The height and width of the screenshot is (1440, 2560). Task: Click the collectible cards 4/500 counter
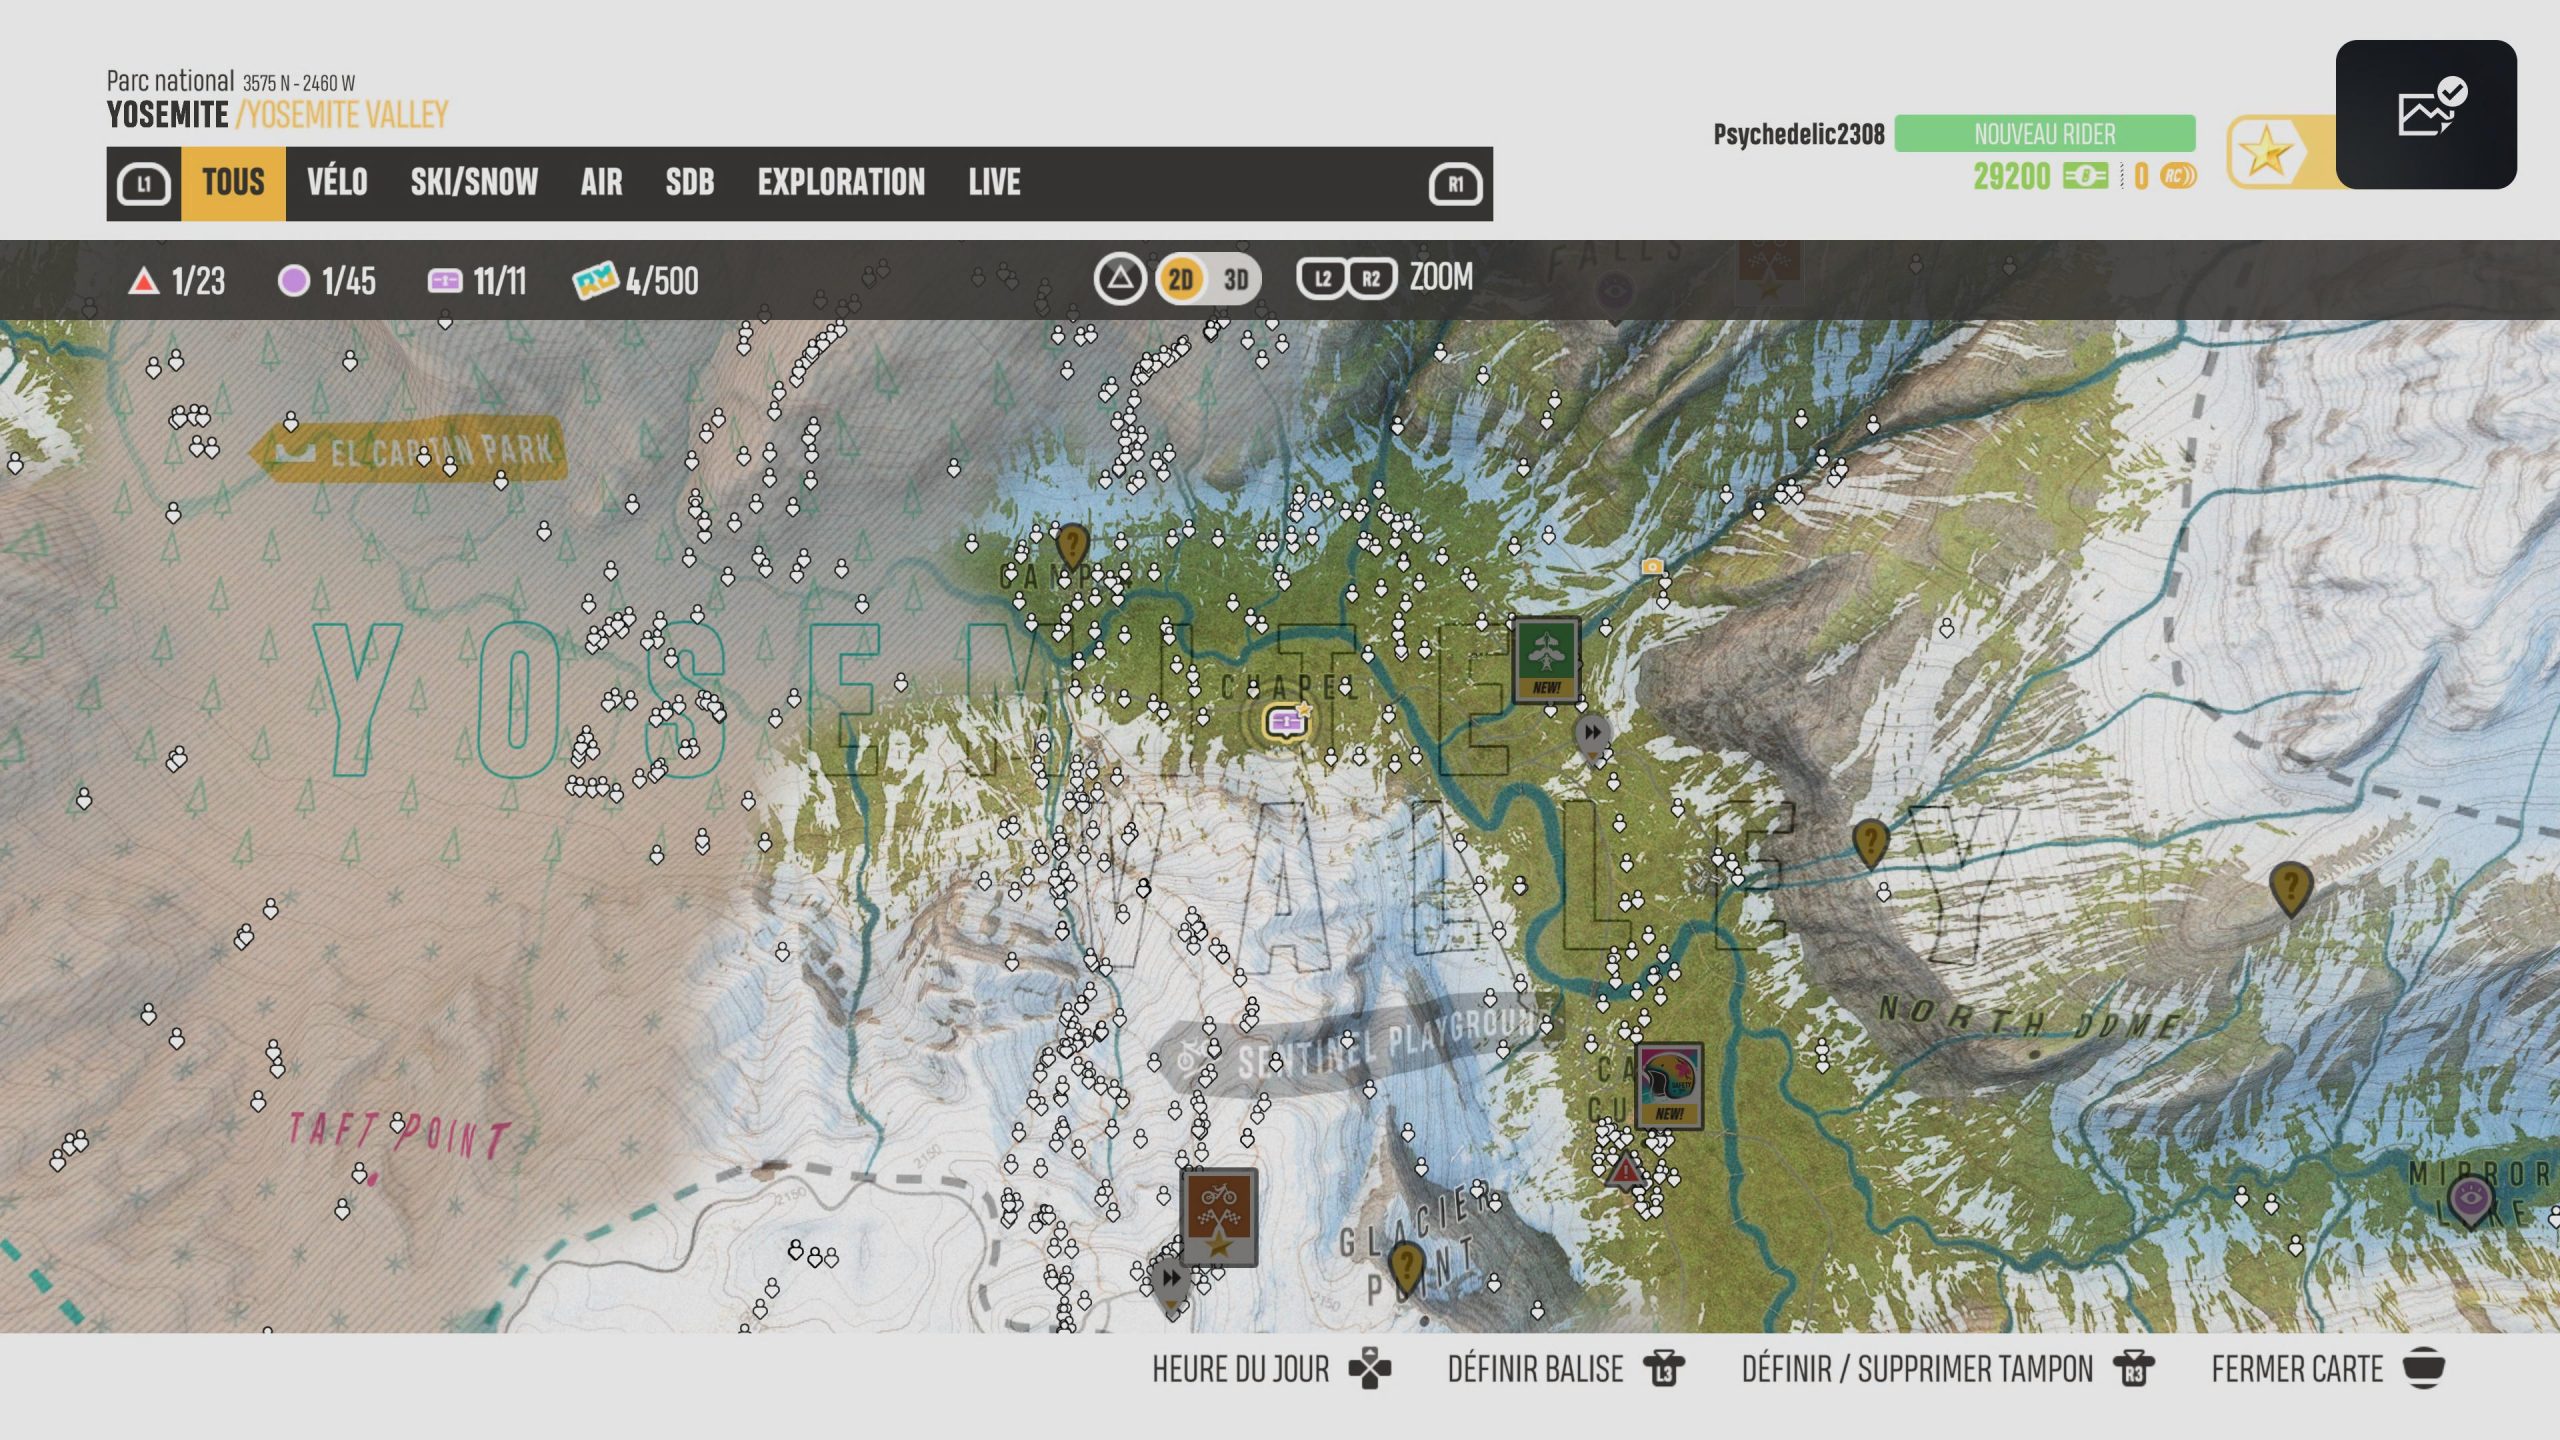636,281
